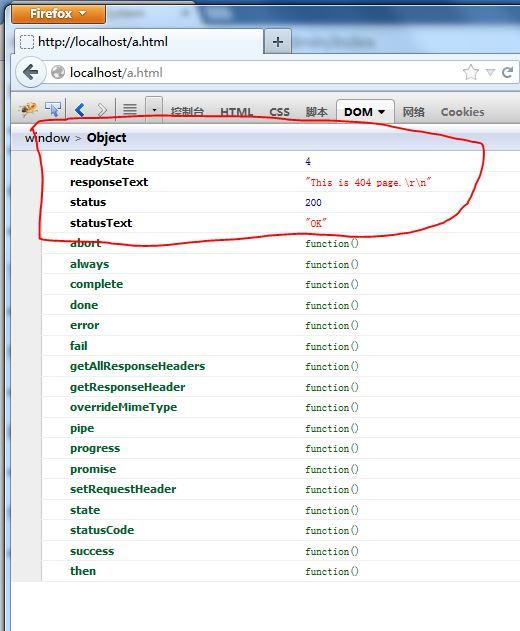The image size is (520, 631).
Task: Activate the element inspect pointer icon
Action: coord(53,109)
